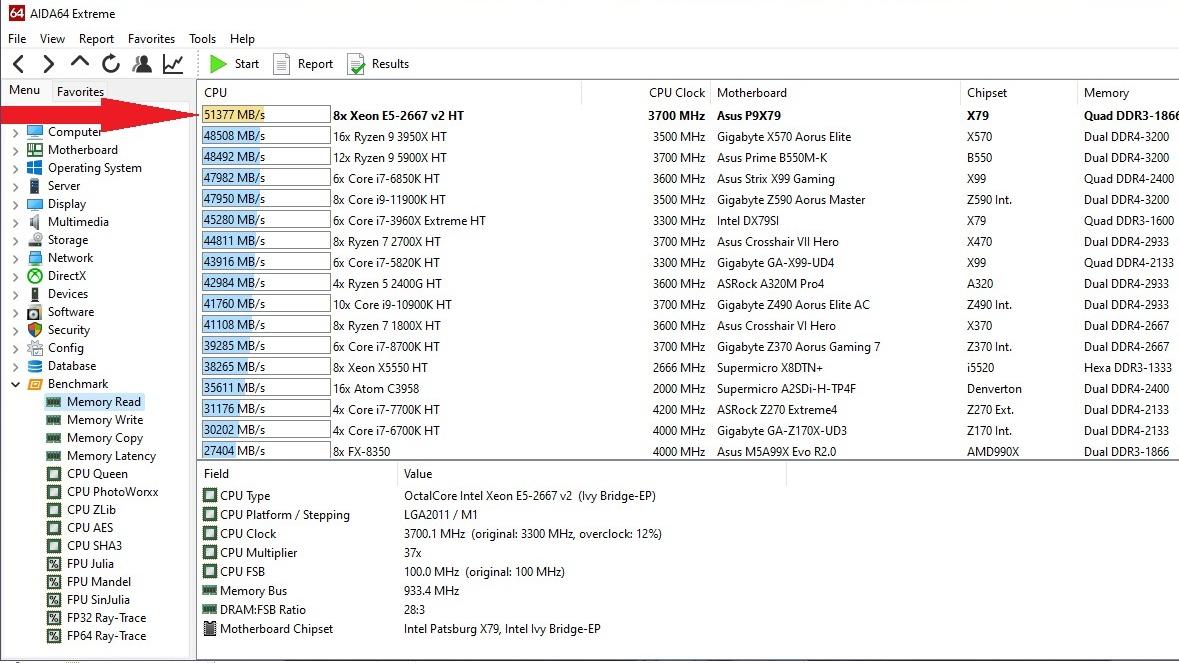
Task: Open the graph chart toolbar icon
Action: [173, 64]
